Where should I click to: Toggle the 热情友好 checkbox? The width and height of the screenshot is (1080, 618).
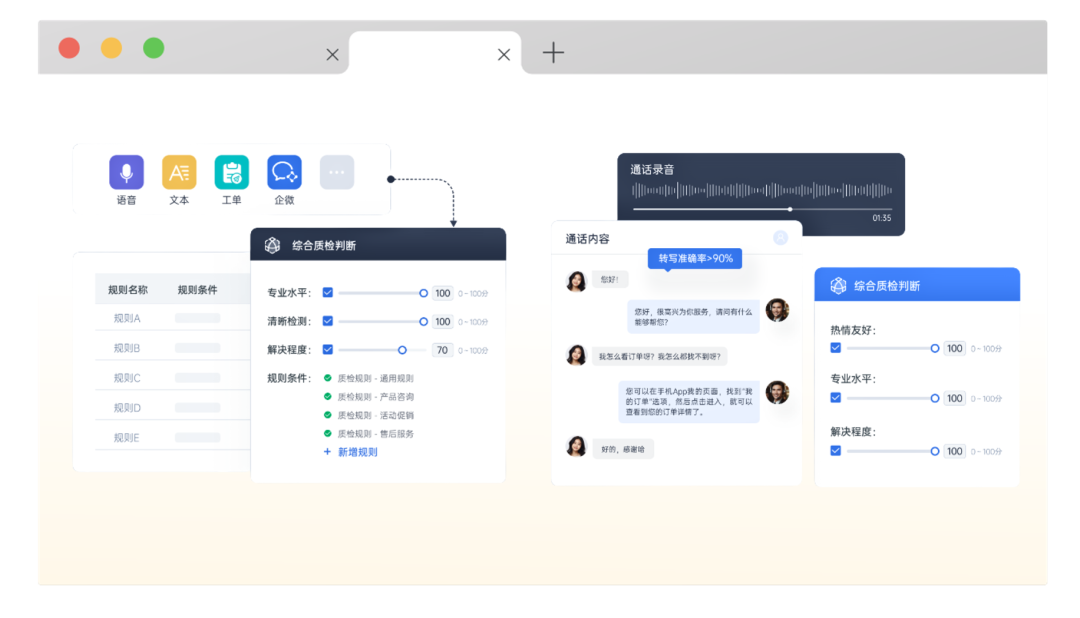coord(835,348)
